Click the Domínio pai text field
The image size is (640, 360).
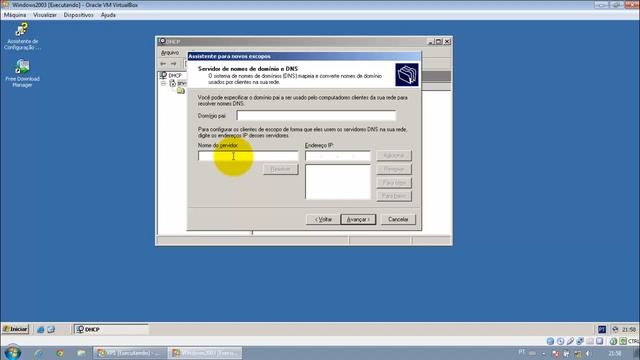[316, 116]
